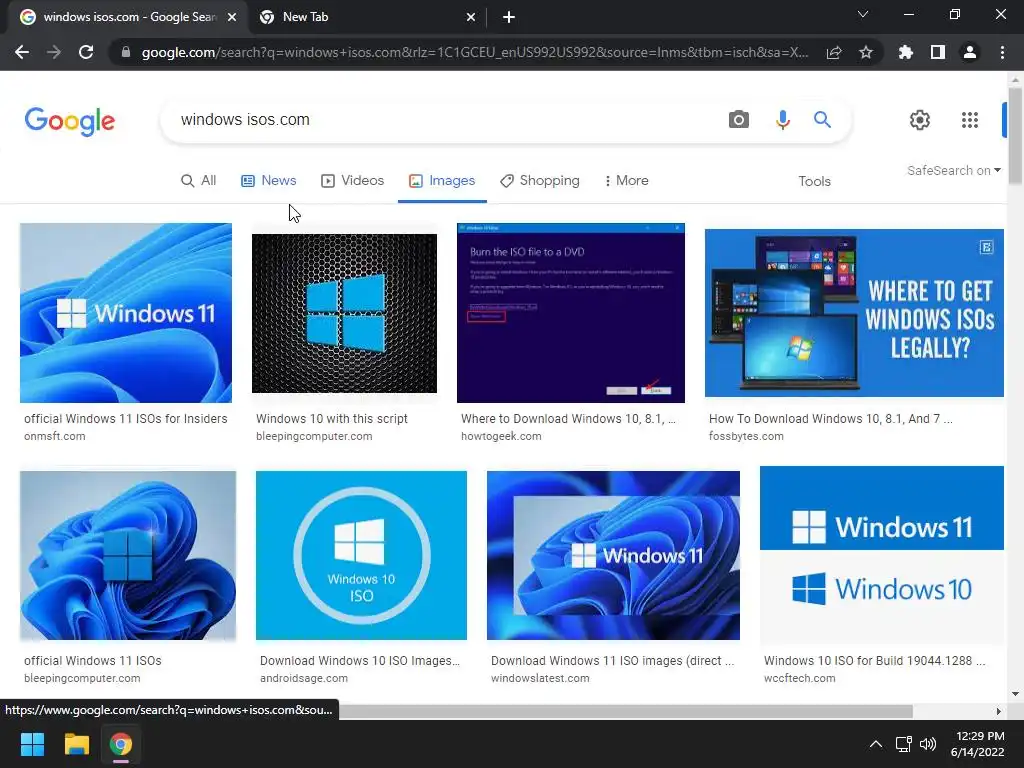Image resolution: width=1024 pixels, height=768 pixels.
Task: Click the vertical page scrollbar thumb
Action: pos(1015,135)
